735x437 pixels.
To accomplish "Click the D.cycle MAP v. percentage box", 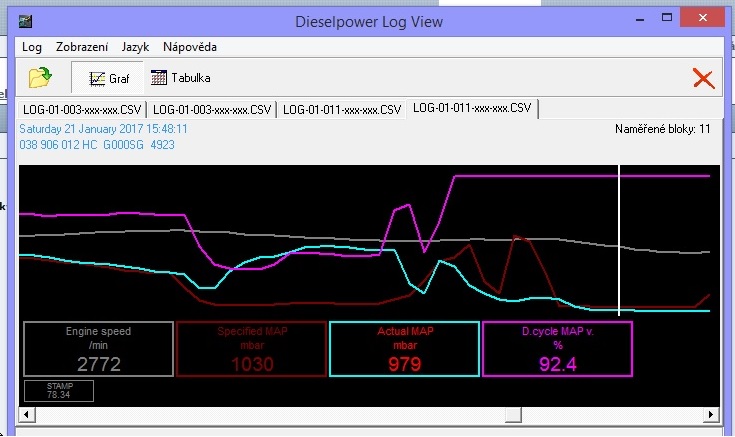I will click(557, 349).
